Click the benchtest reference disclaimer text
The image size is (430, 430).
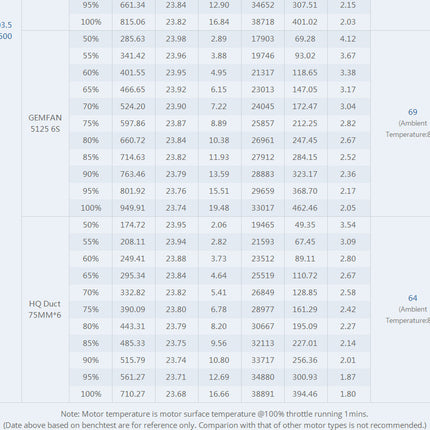[x=215, y=425]
